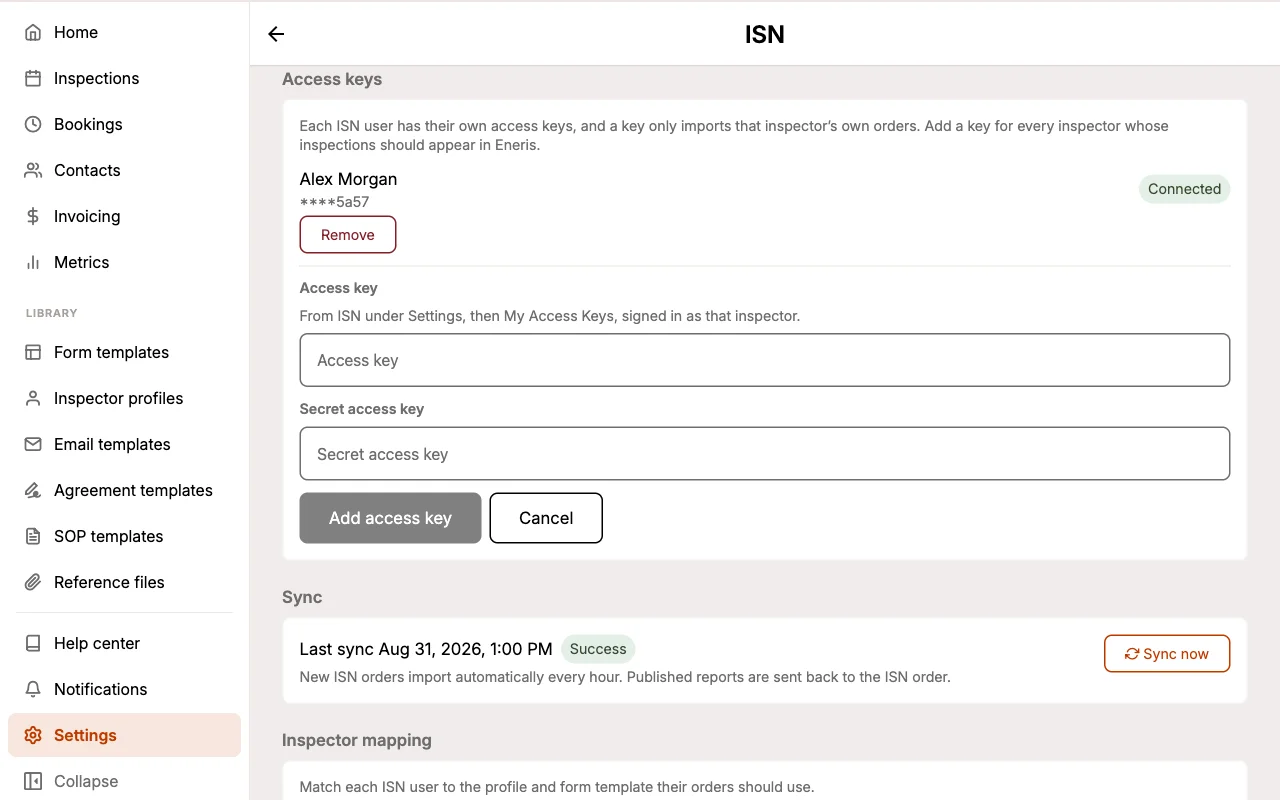
Task: Click the Reference files paperclip icon
Action: click(33, 582)
